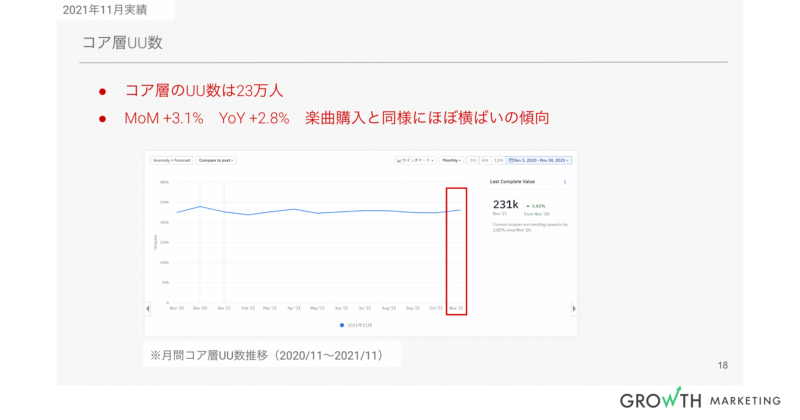Open the Nov 2020 – Nov 2021 date picker

pyautogui.click(x=541, y=160)
